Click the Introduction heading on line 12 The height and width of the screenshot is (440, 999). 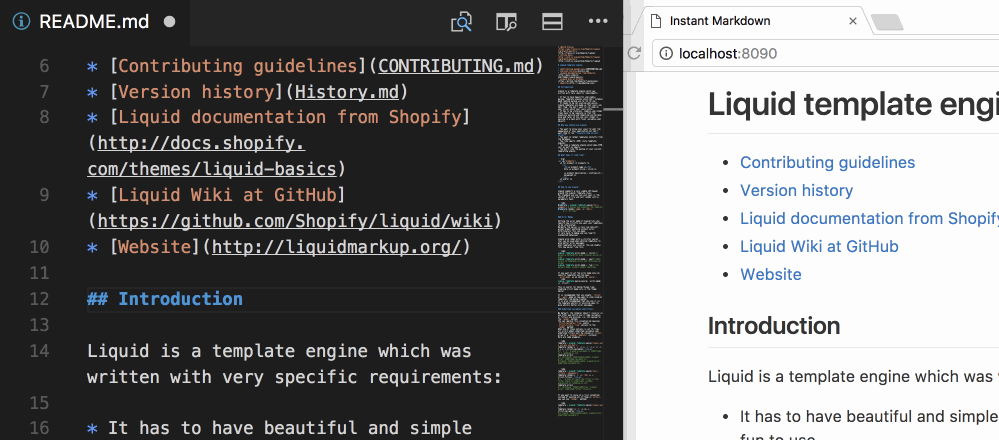(x=180, y=299)
